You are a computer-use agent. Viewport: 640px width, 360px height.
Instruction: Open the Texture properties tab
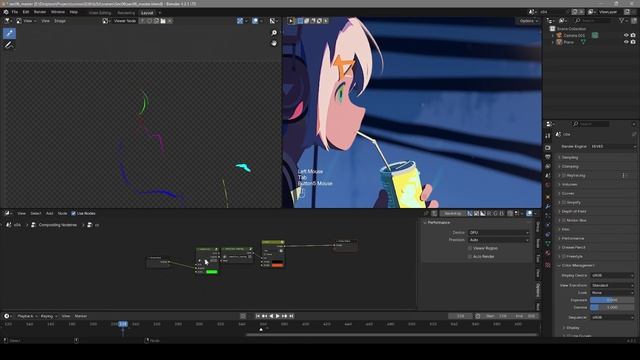coord(548,264)
